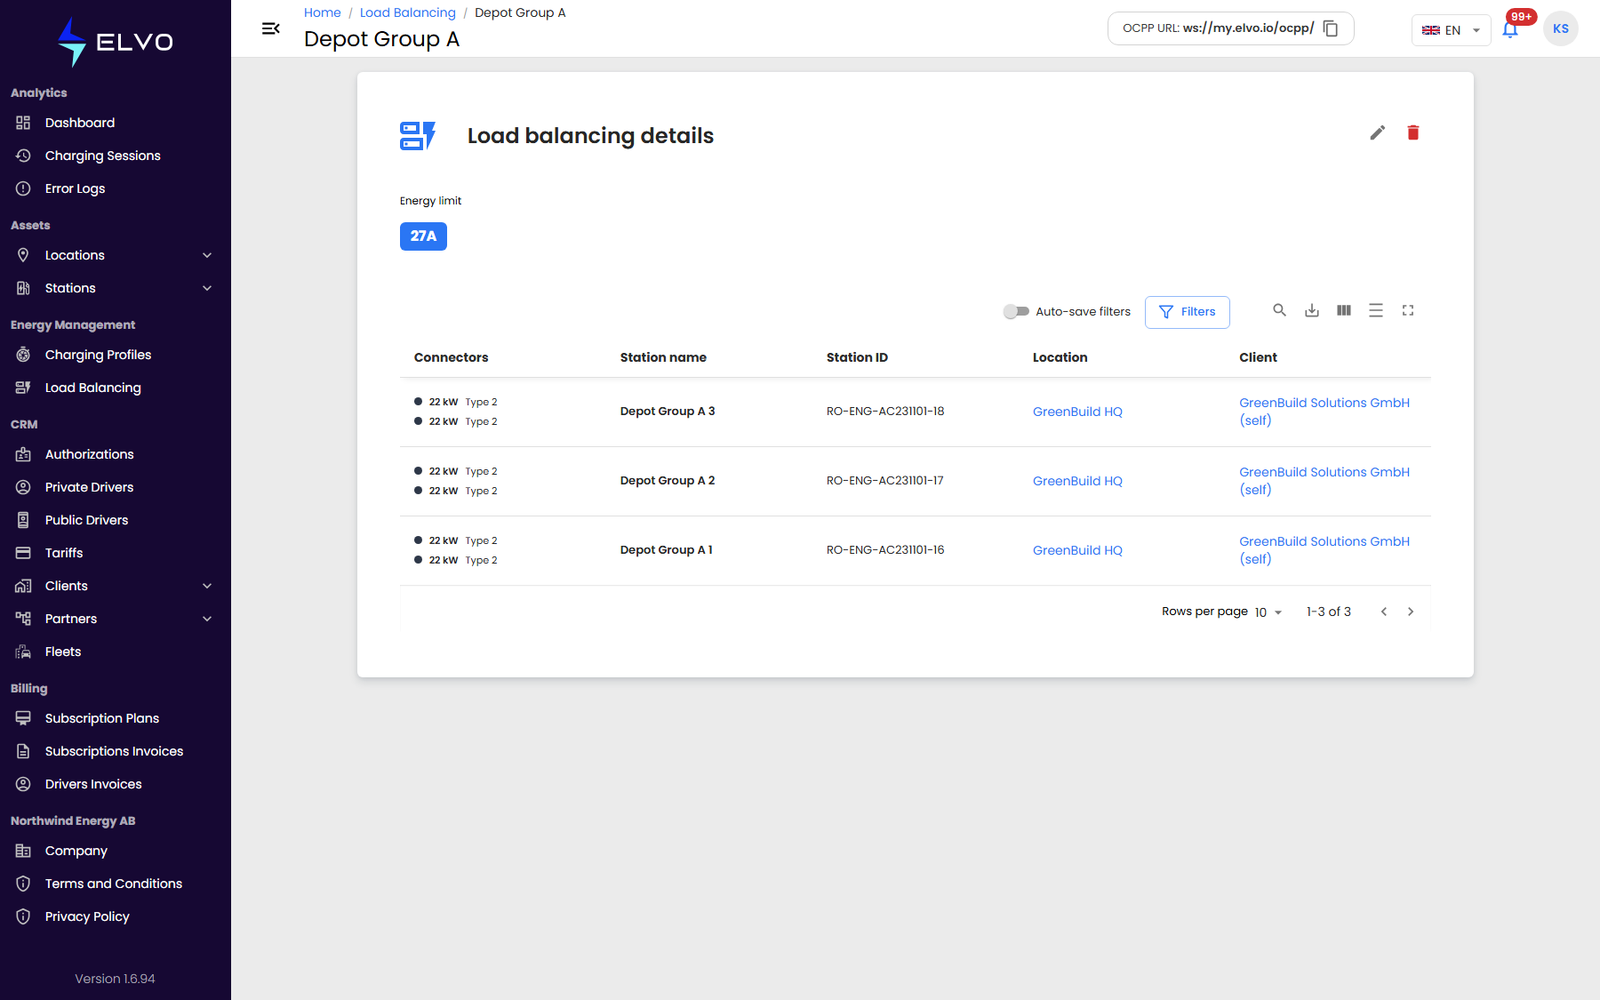Screen dimensions: 1600x1000
Task: Sort by Location column header
Action: coord(1060,358)
